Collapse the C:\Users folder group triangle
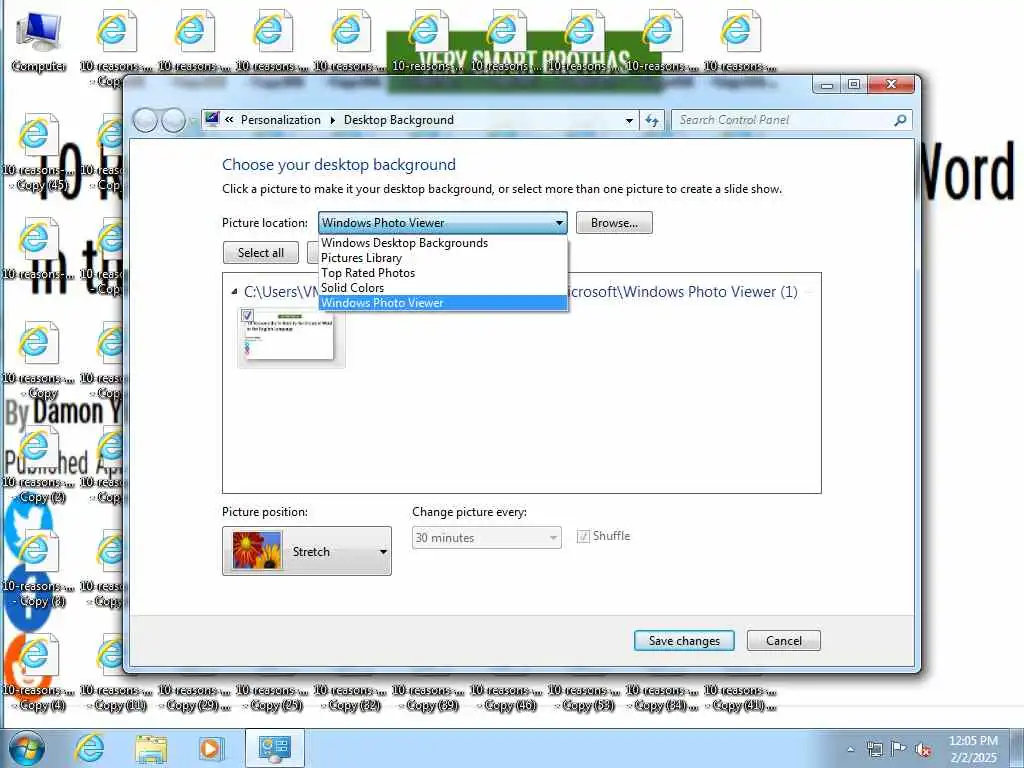 [x=234, y=292]
